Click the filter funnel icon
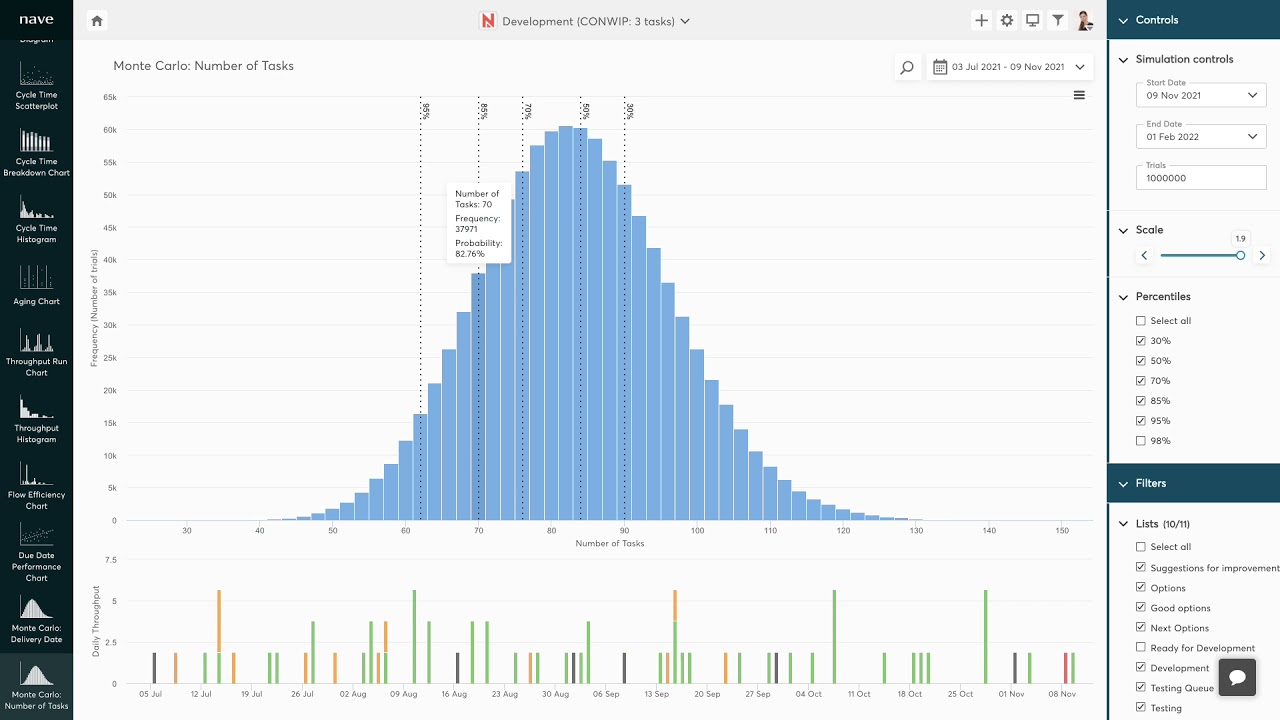Viewport: 1280px width, 720px height. (1058, 20)
